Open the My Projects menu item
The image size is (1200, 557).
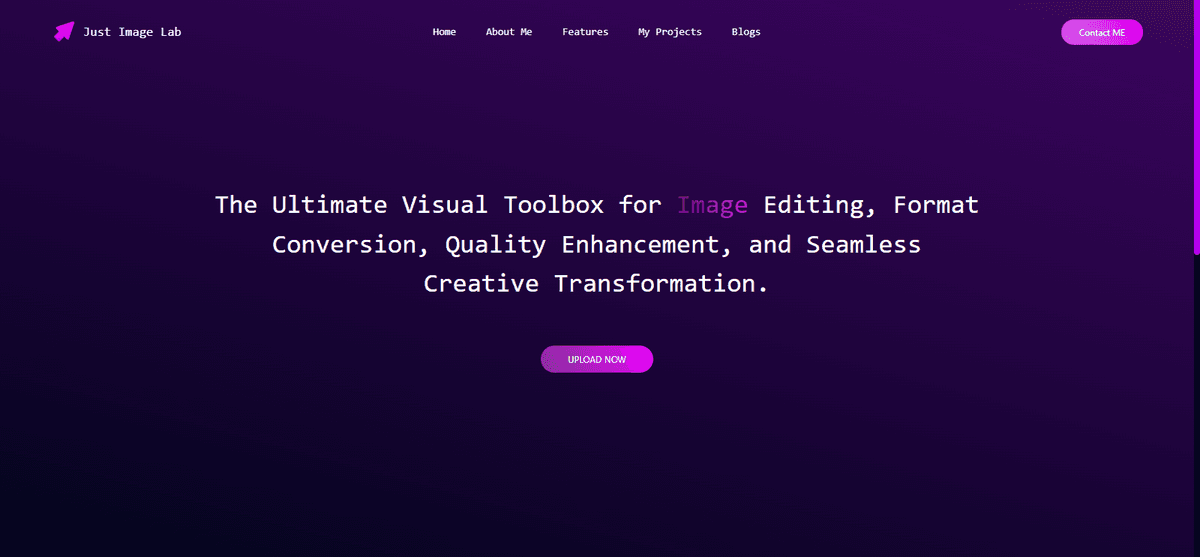coord(670,32)
